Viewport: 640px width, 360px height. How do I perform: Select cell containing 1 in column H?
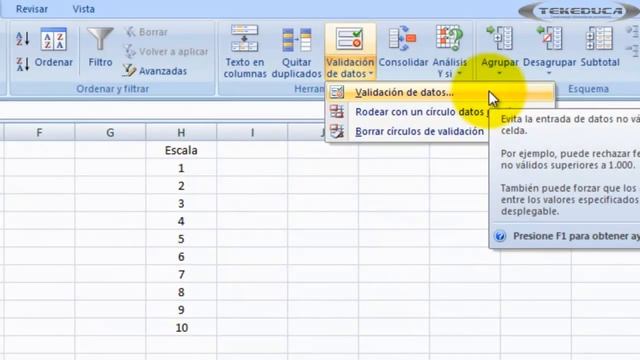[181, 168]
